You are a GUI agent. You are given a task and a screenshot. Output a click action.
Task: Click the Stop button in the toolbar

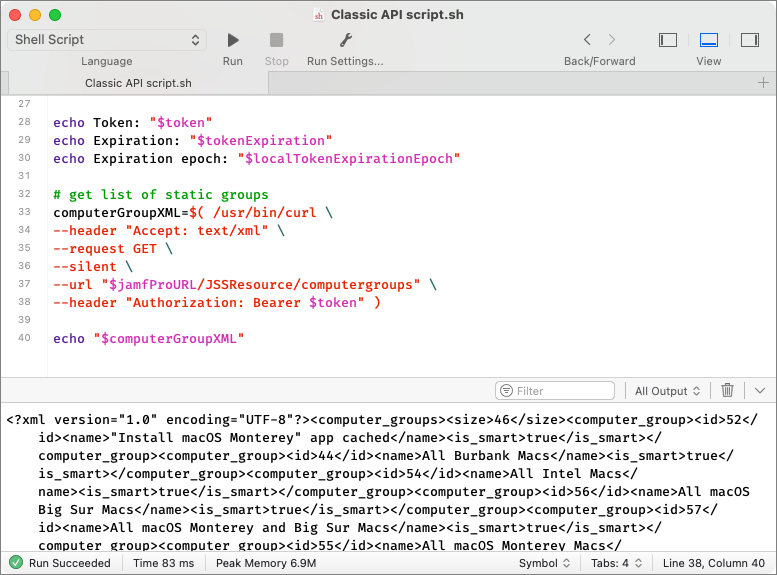tap(276, 40)
